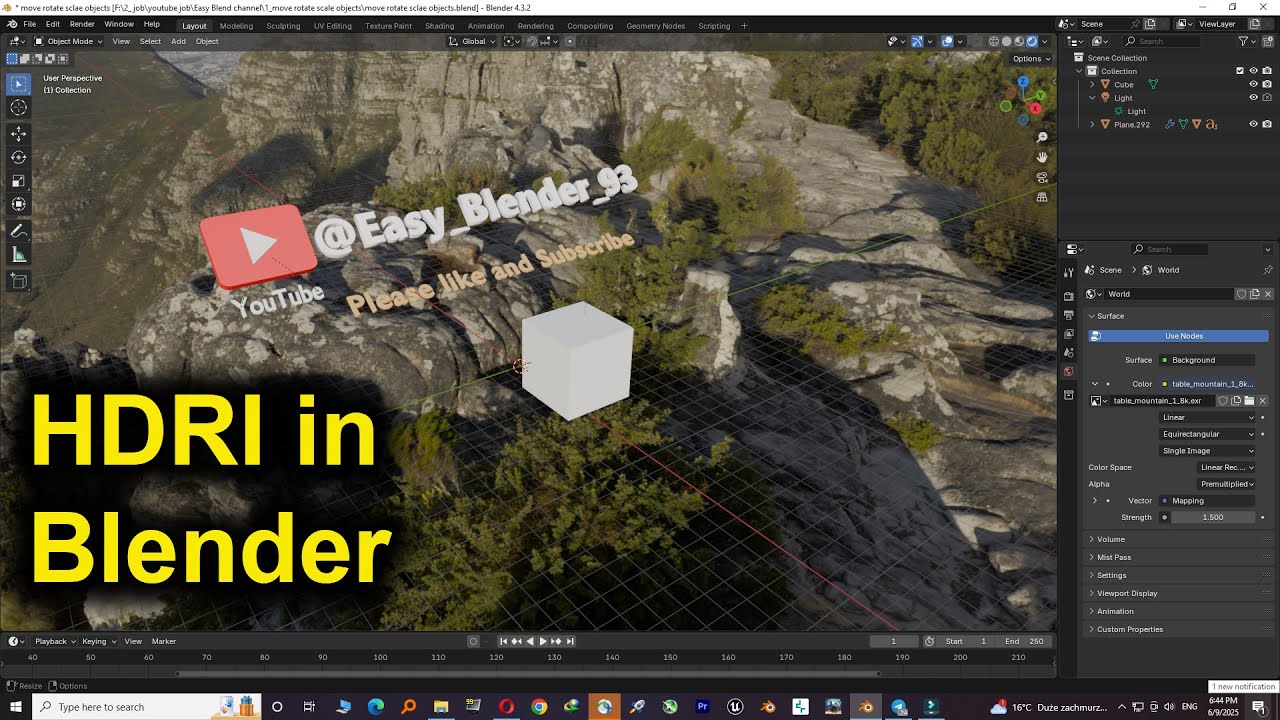This screenshot has width=1280, height=720.
Task: Open the Output properties tab
Action: (1069, 315)
